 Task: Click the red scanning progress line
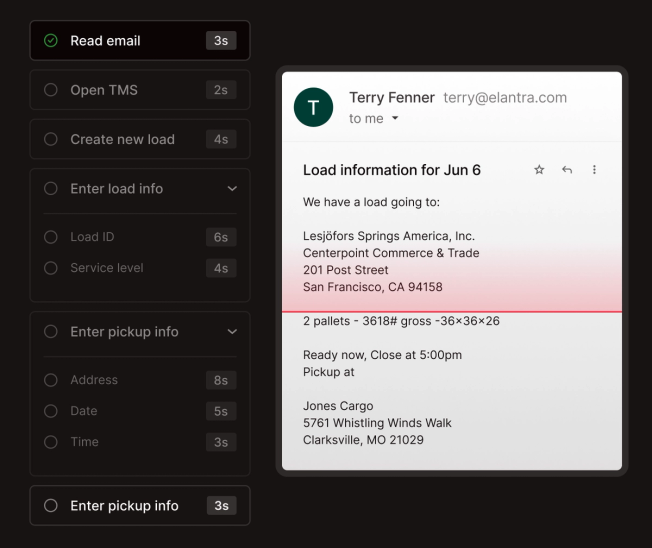tap(452, 311)
